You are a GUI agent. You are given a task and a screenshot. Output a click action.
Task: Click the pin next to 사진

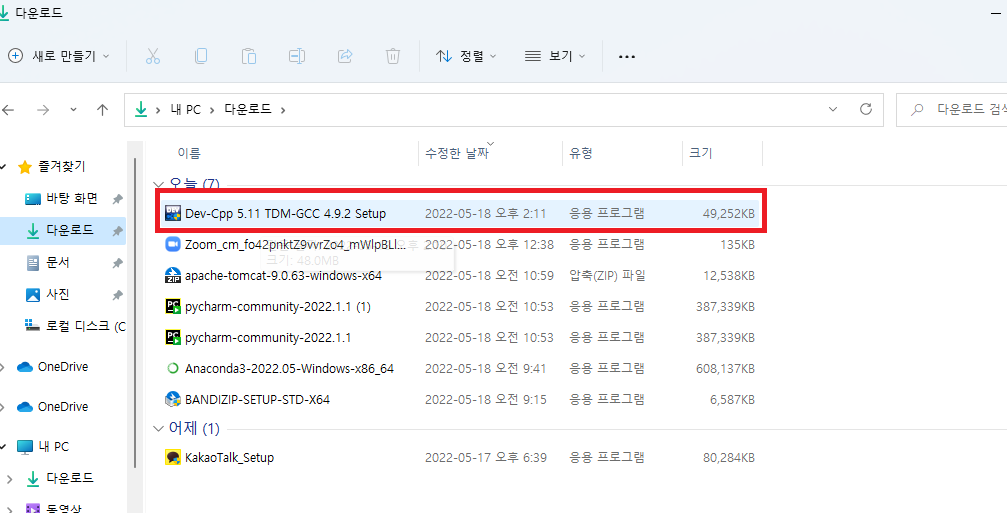pos(117,295)
